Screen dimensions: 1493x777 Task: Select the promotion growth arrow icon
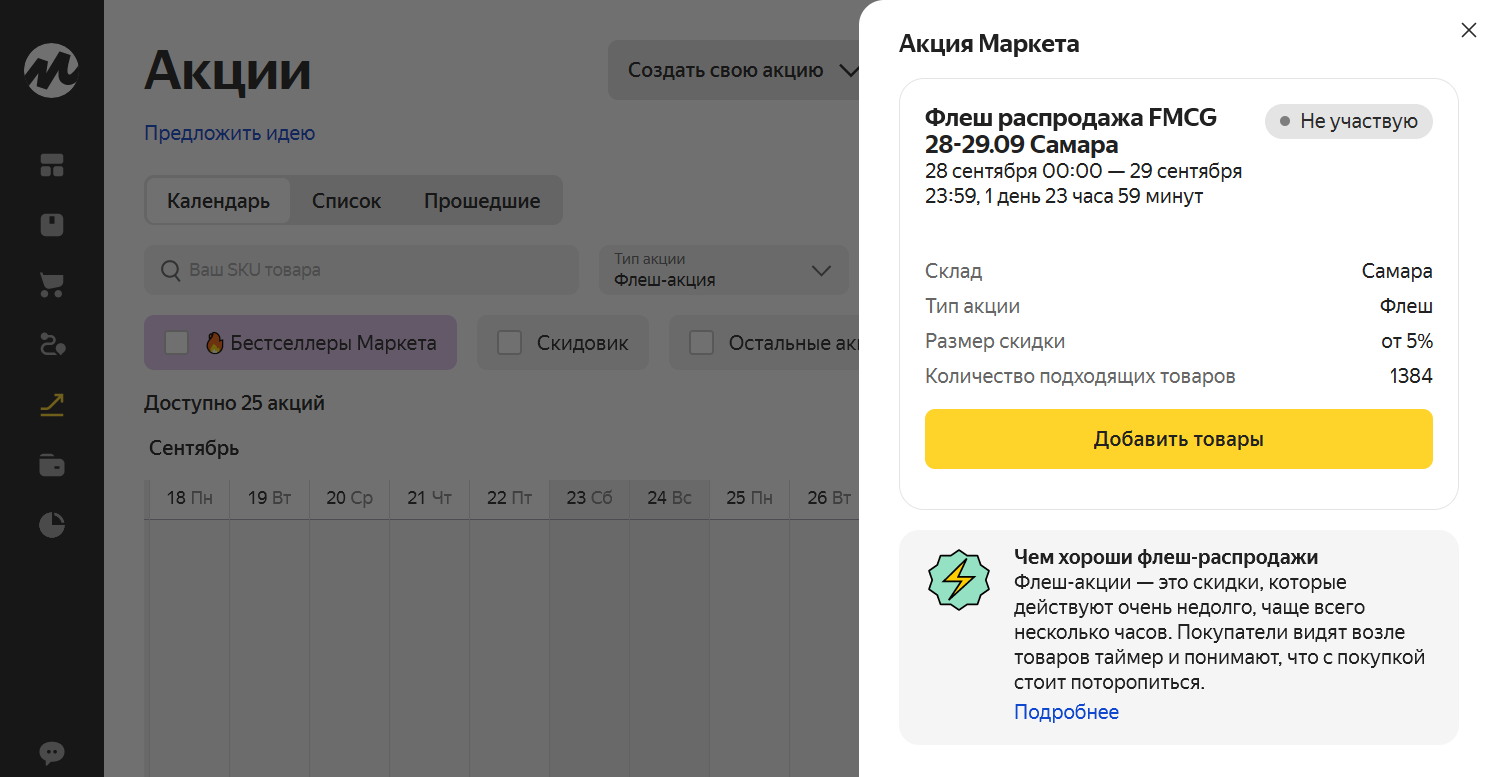coord(52,405)
